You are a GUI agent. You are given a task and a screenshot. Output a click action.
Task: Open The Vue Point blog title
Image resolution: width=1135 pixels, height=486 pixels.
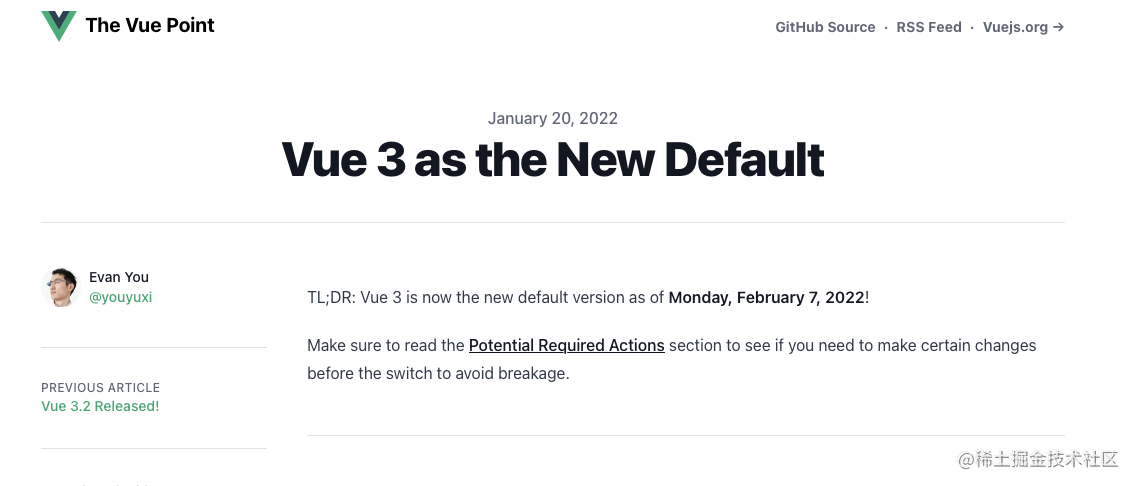tap(150, 25)
